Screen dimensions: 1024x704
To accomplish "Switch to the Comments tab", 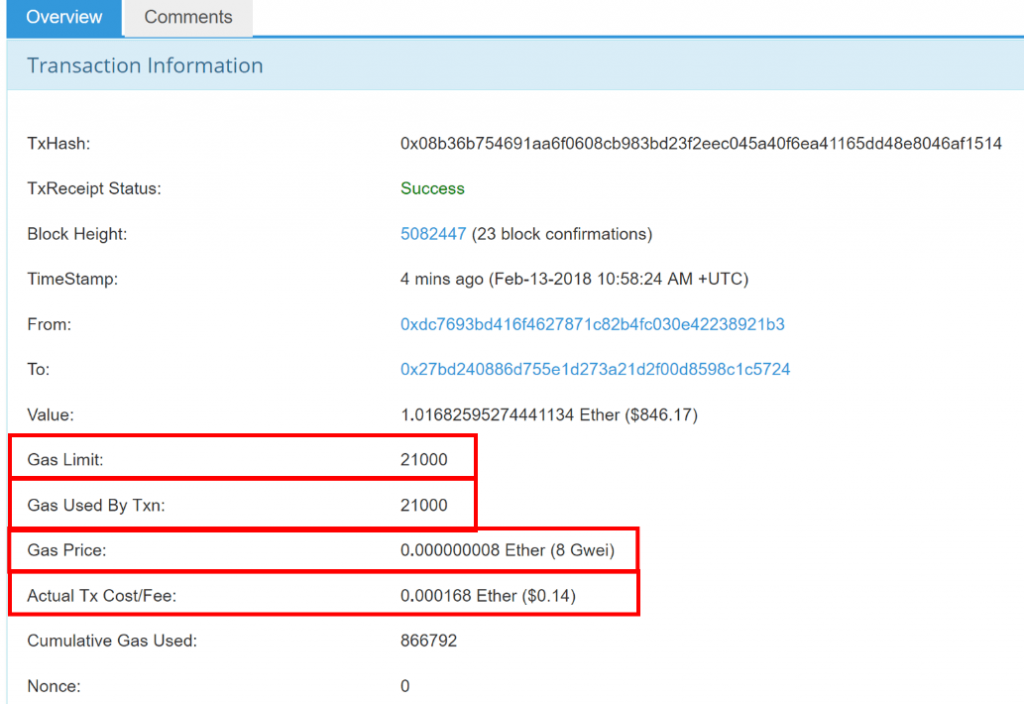I will (x=188, y=17).
